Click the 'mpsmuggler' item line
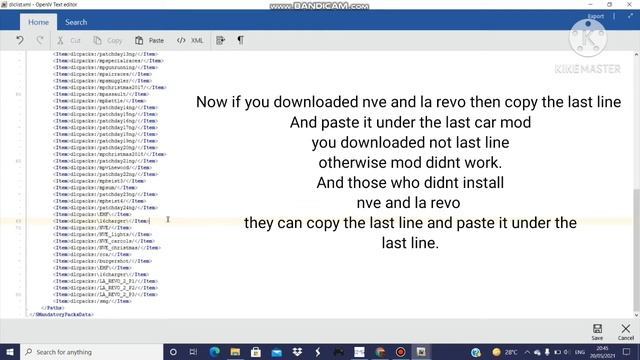The height and width of the screenshot is (360, 640). click(102, 81)
